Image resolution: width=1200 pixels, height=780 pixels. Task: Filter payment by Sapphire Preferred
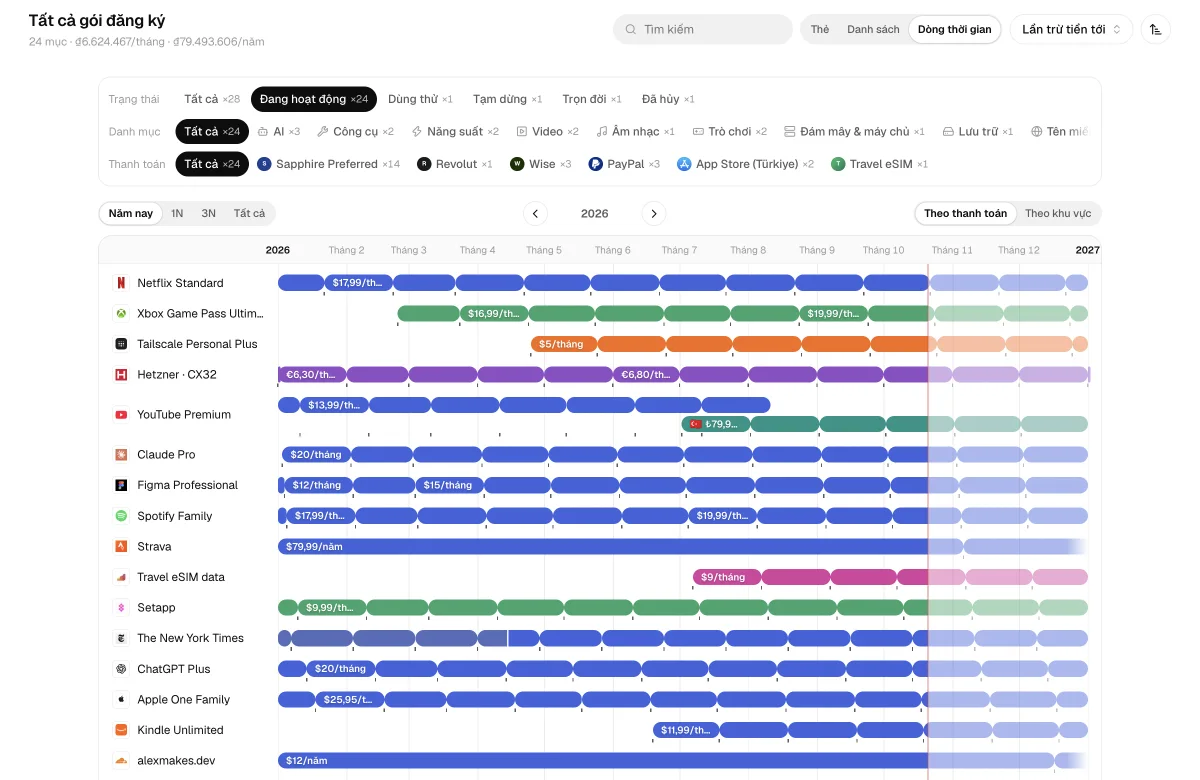(x=328, y=164)
